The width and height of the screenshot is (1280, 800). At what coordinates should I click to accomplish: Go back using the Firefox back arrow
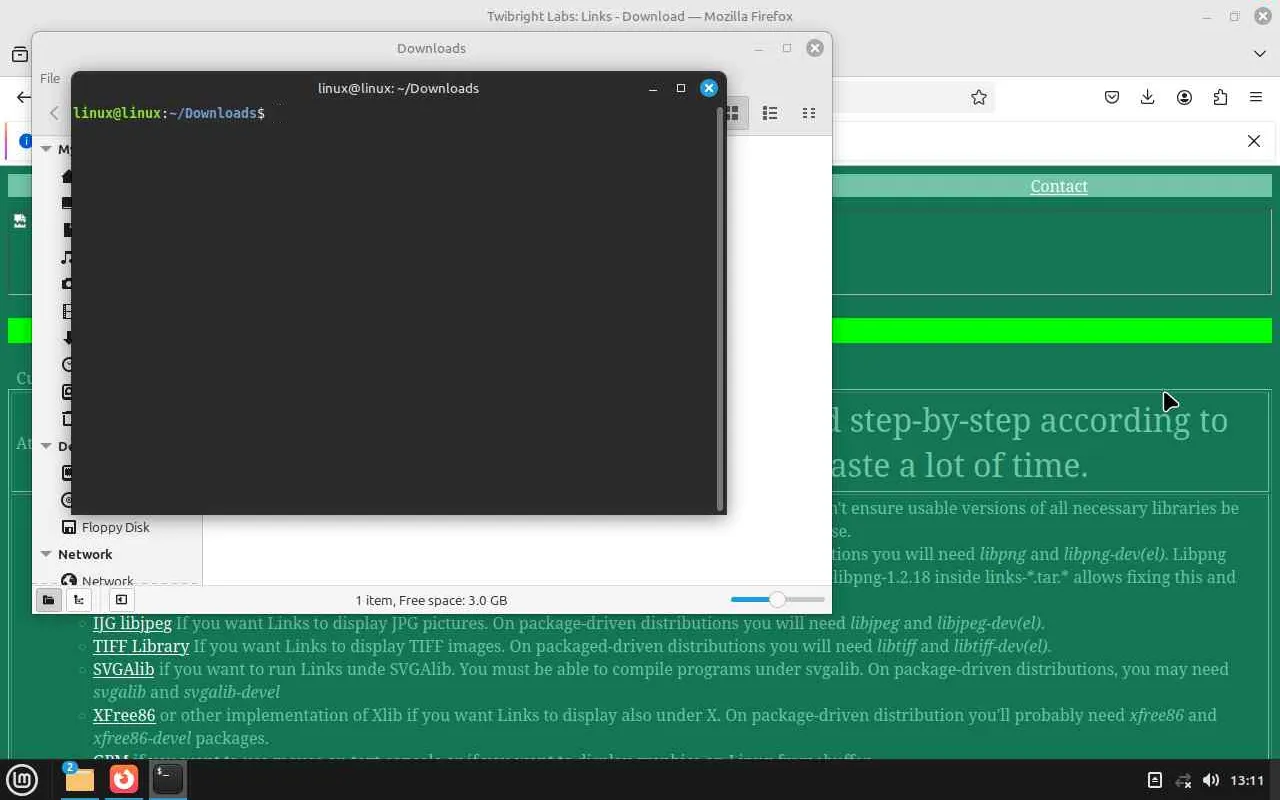[x=23, y=97]
